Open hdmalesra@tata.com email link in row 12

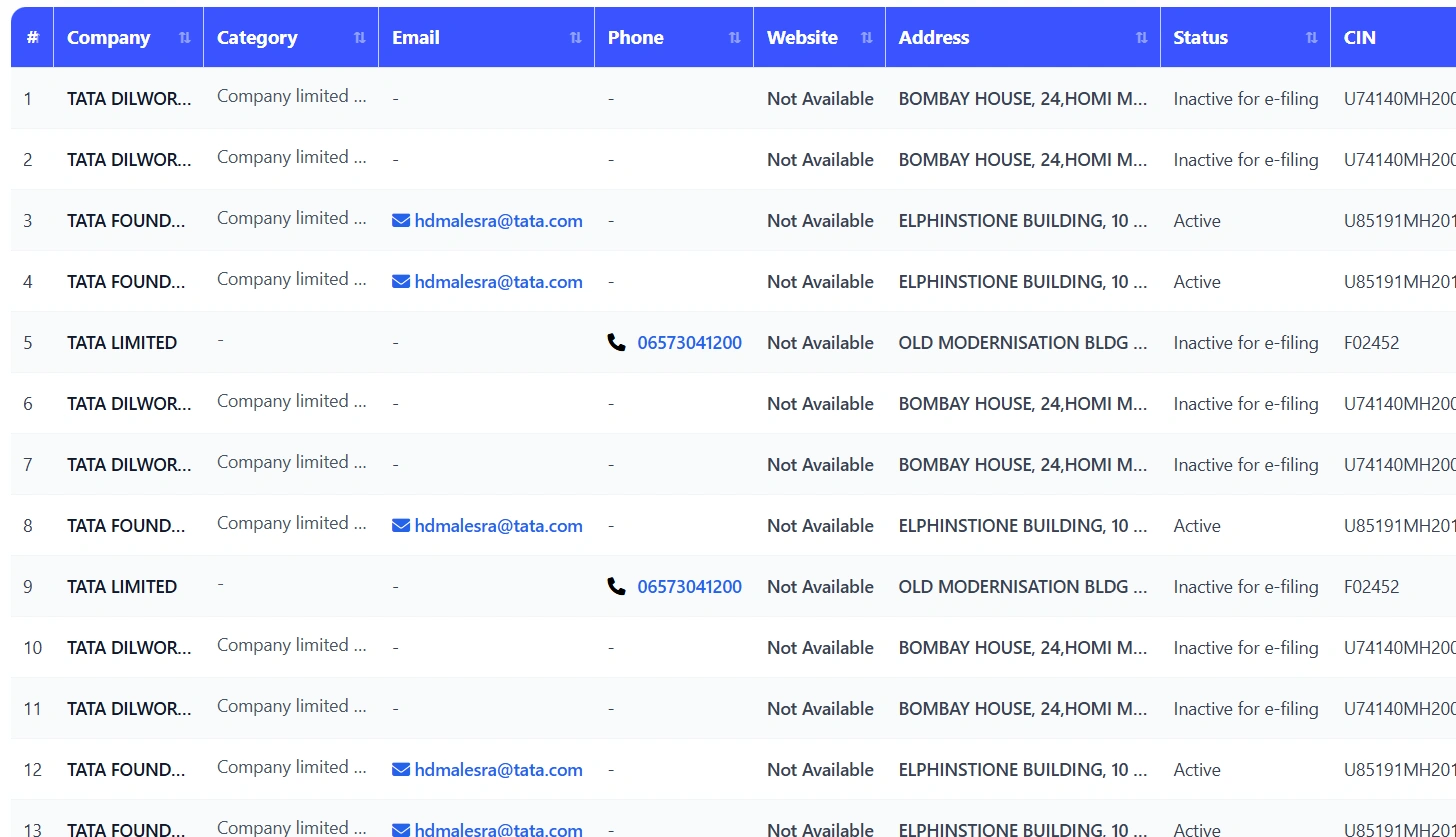498,770
